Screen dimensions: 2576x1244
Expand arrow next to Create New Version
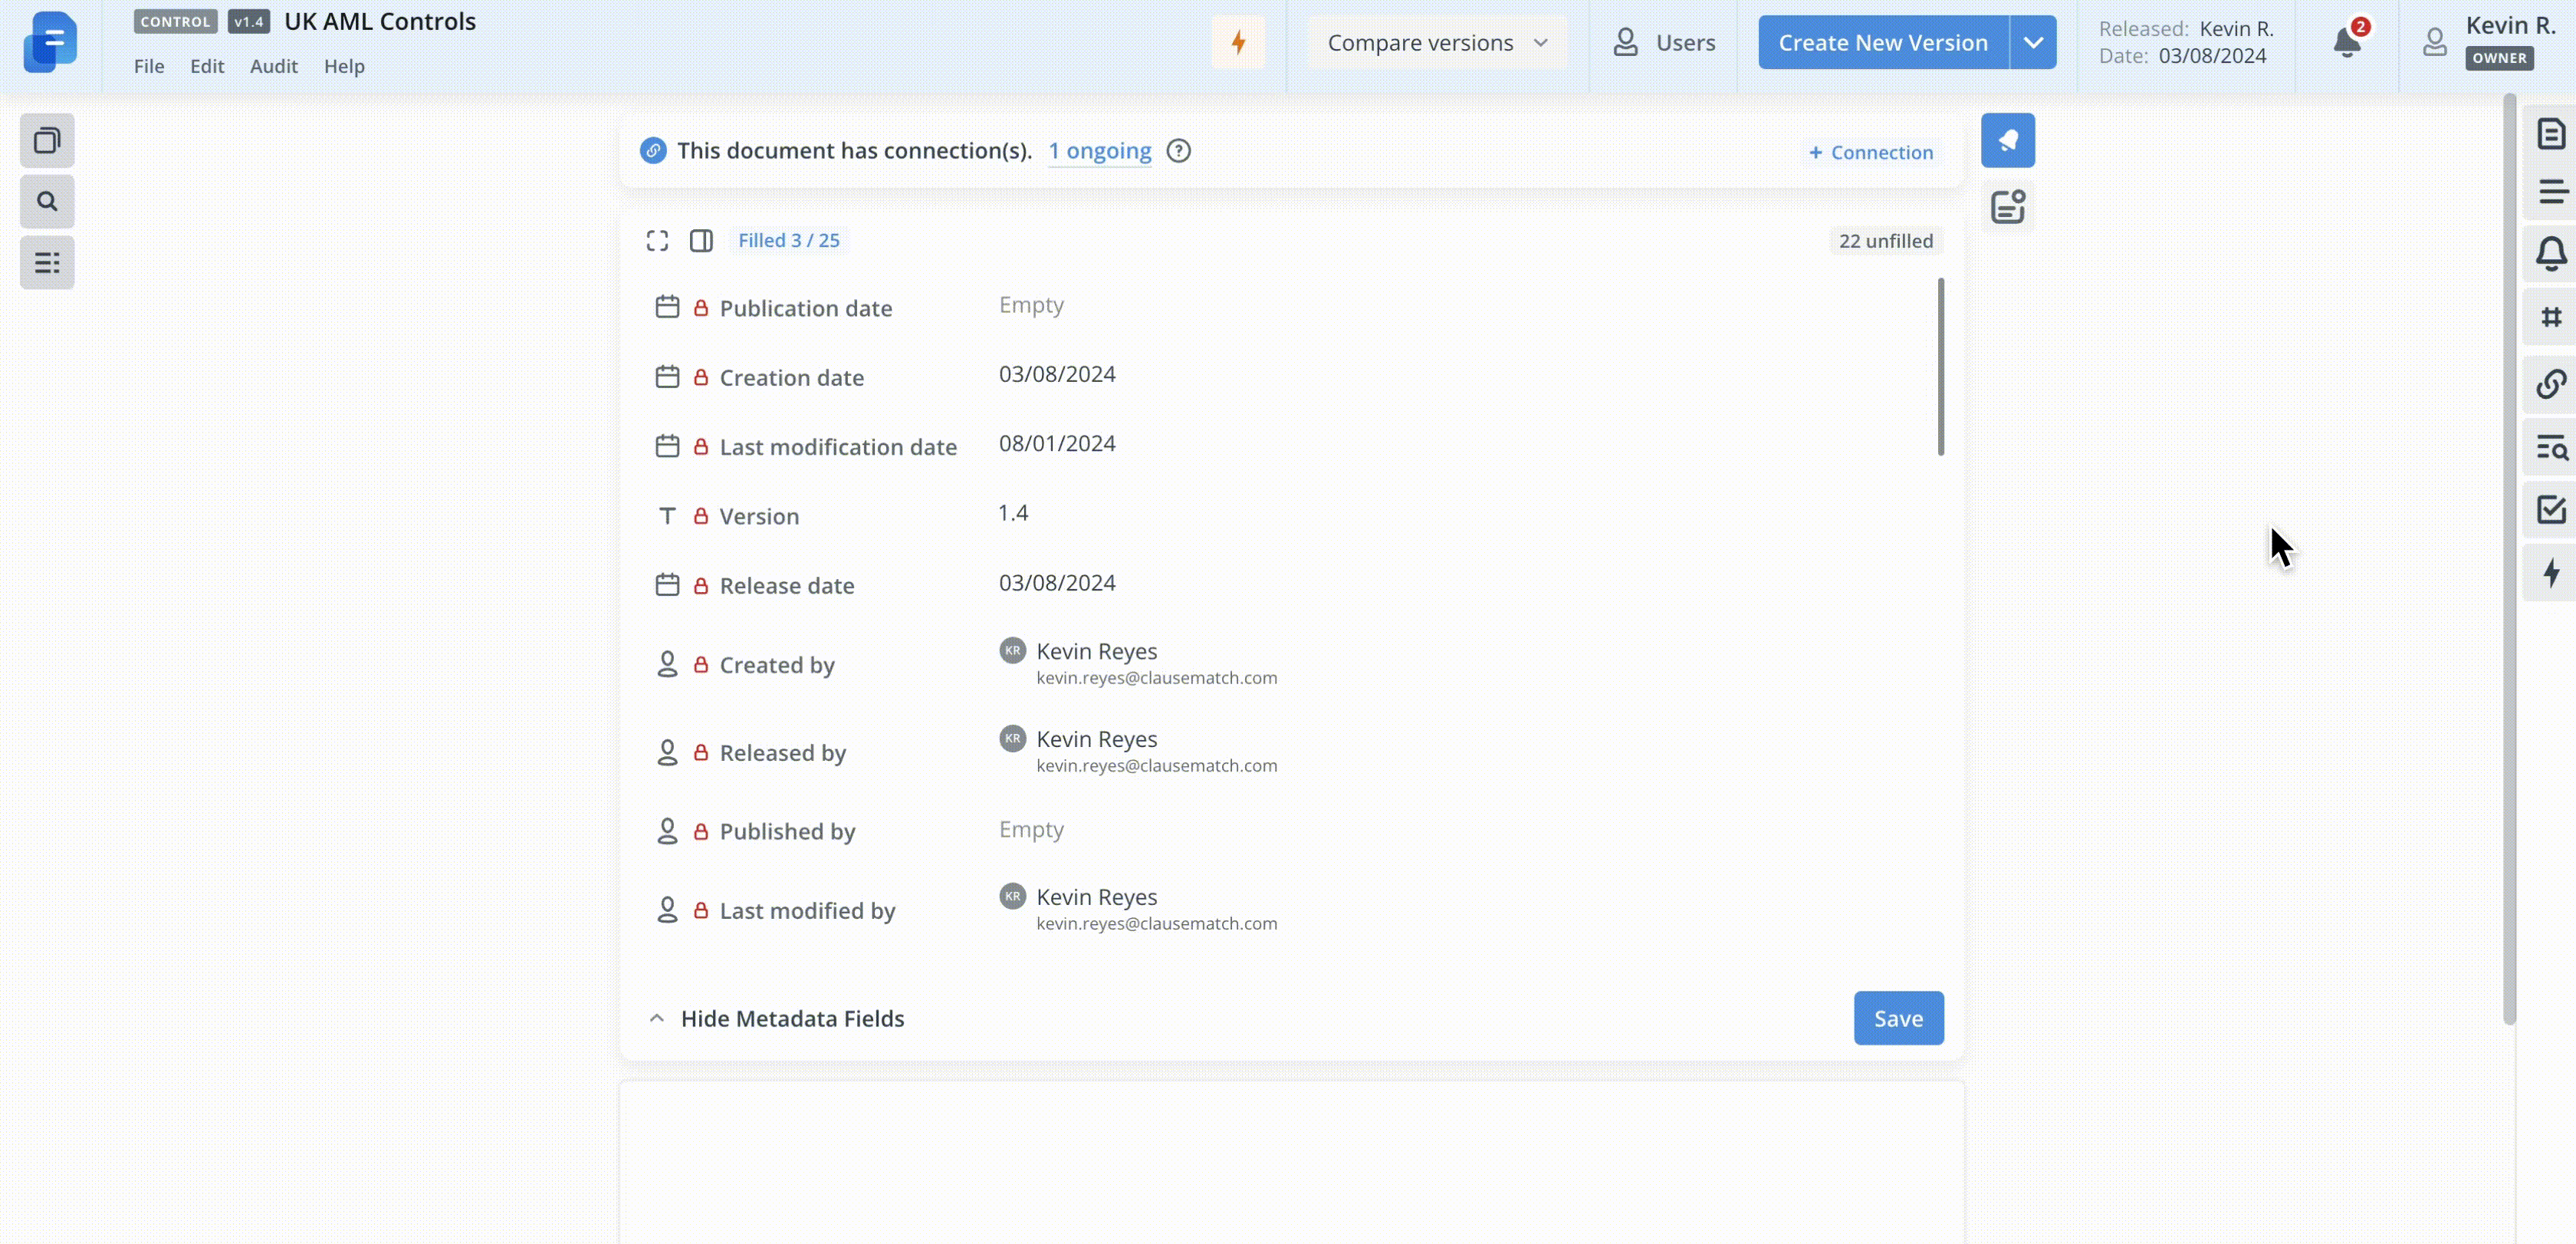(2032, 43)
